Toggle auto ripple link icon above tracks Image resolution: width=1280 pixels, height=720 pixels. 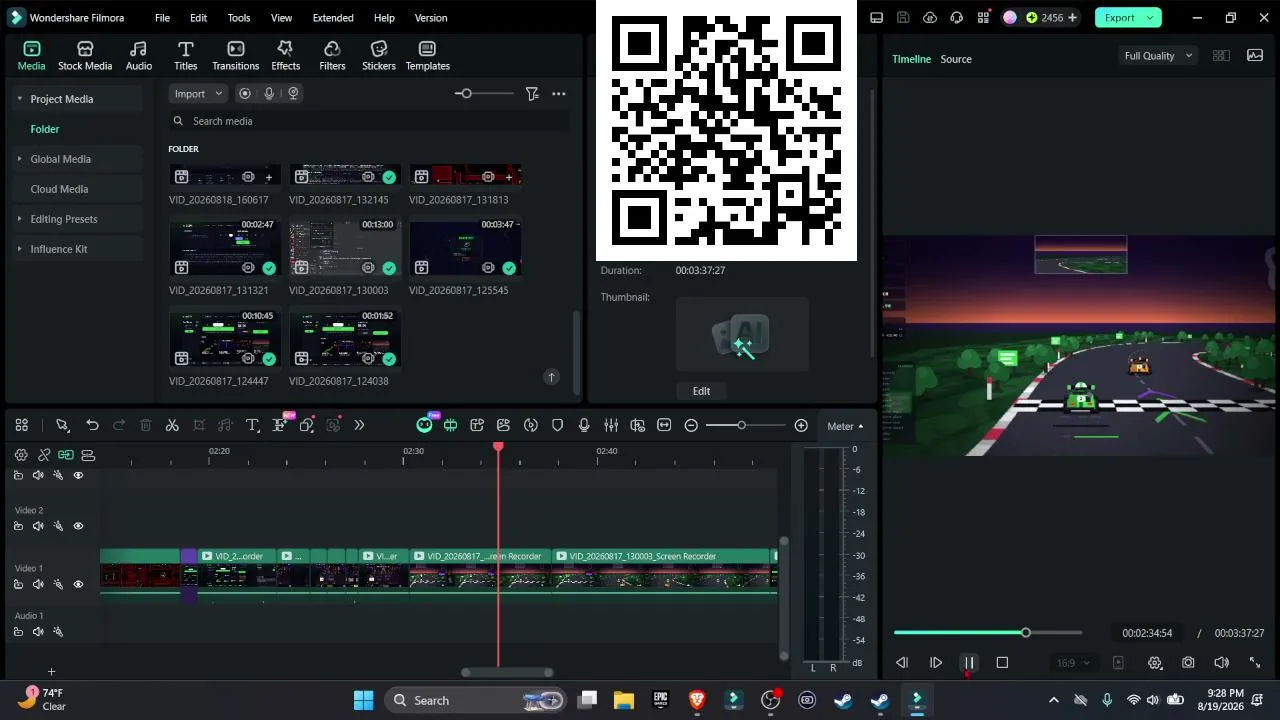(66, 455)
